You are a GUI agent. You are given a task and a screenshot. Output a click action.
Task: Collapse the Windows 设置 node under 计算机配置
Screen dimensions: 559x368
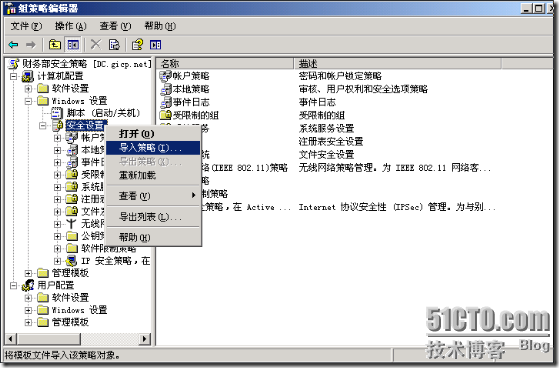[x=28, y=101]
